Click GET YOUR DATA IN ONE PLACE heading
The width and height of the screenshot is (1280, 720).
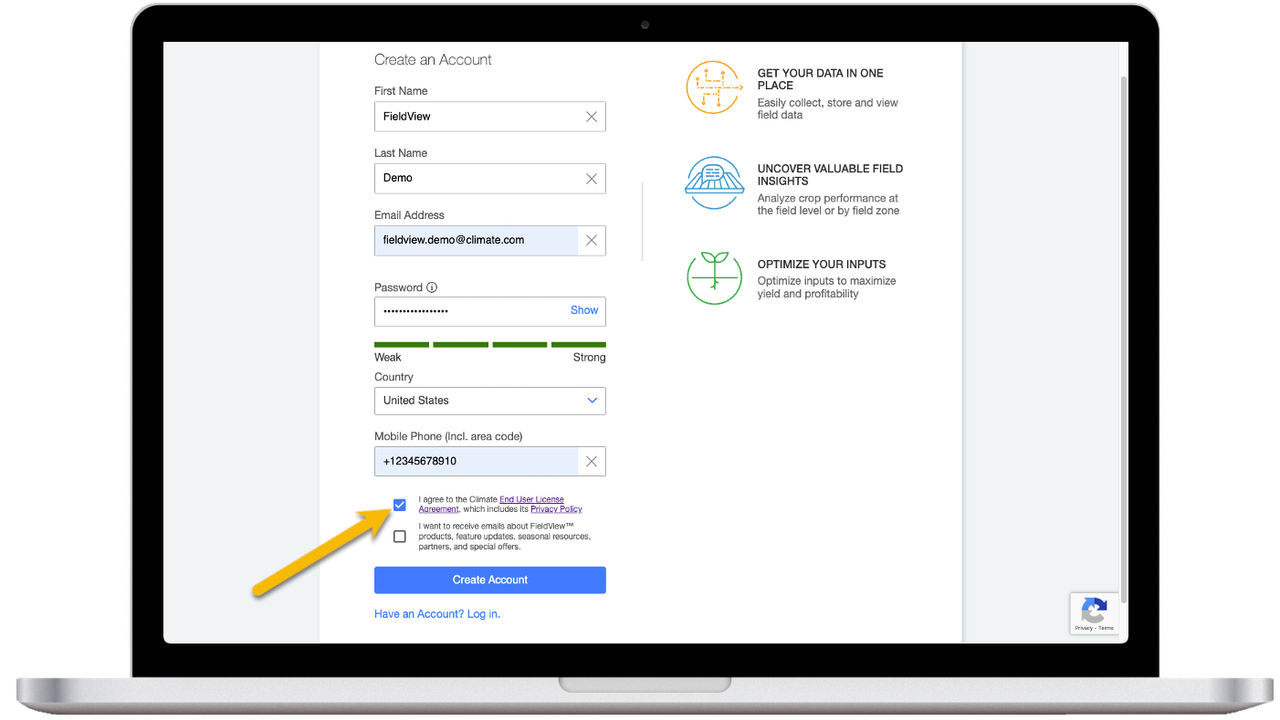click(x=820, y=79)
